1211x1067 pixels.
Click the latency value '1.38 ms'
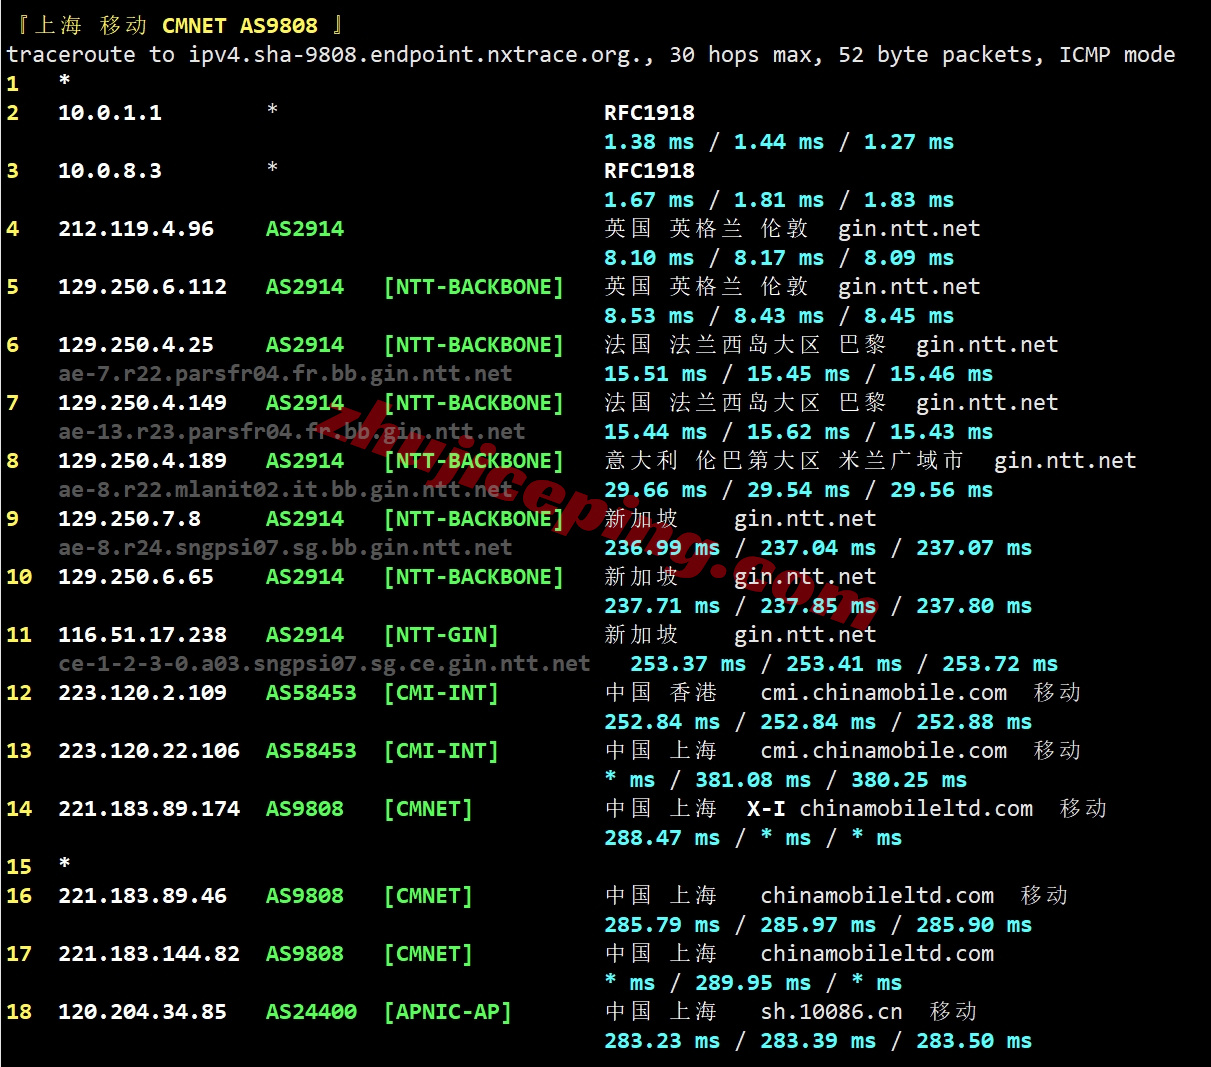(649, 142)
